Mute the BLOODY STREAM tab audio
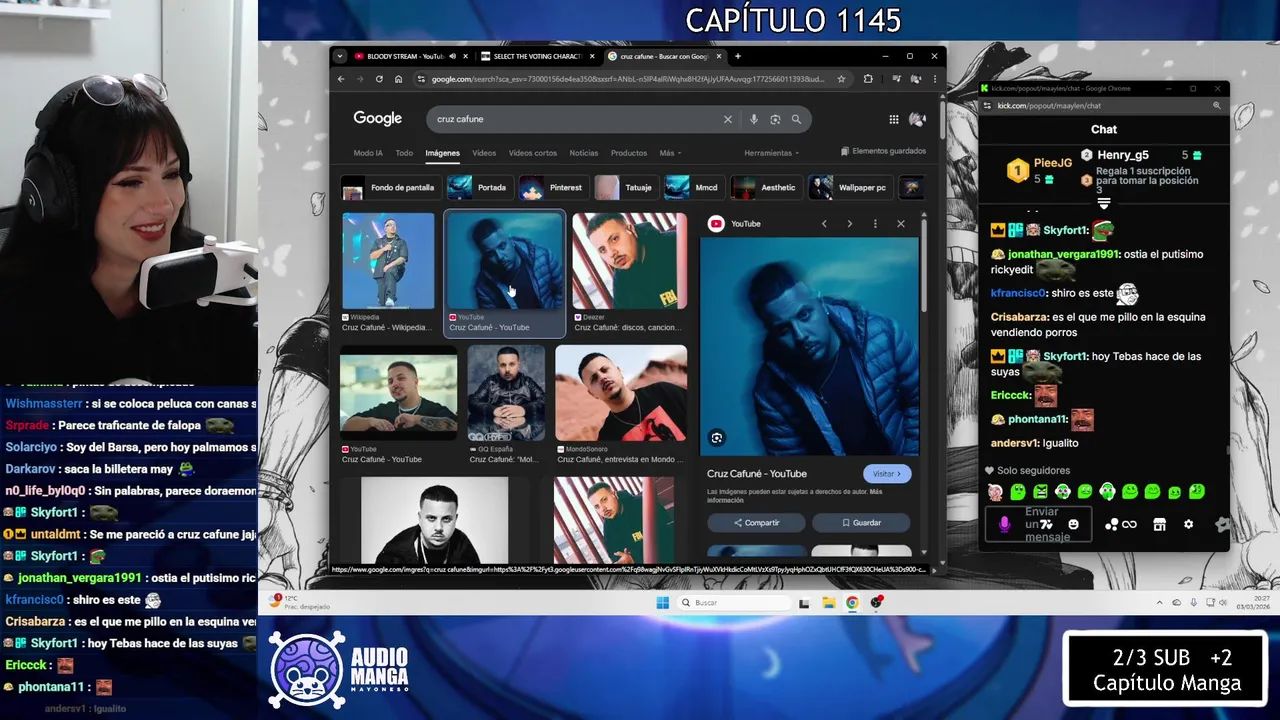The width and height of the screenshot is (1280, 720). pyautogui.click(x=453, y=56)
